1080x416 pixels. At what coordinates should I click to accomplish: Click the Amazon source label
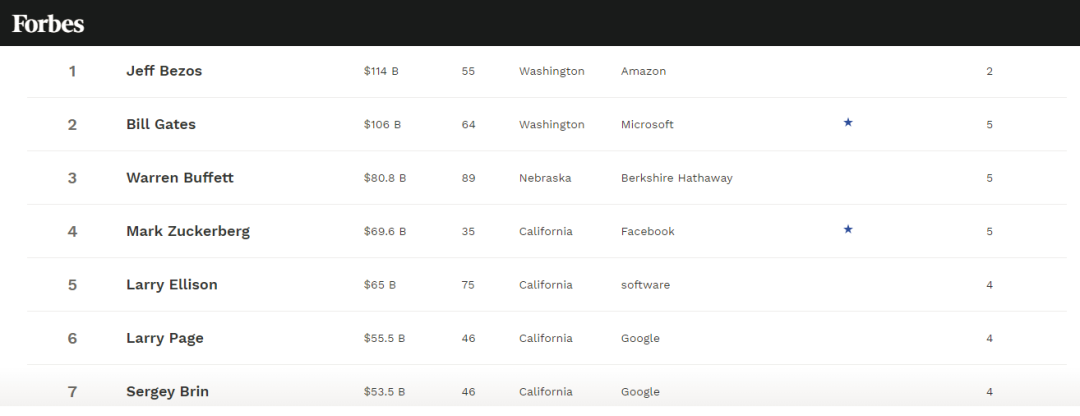(x=643, y=71)
